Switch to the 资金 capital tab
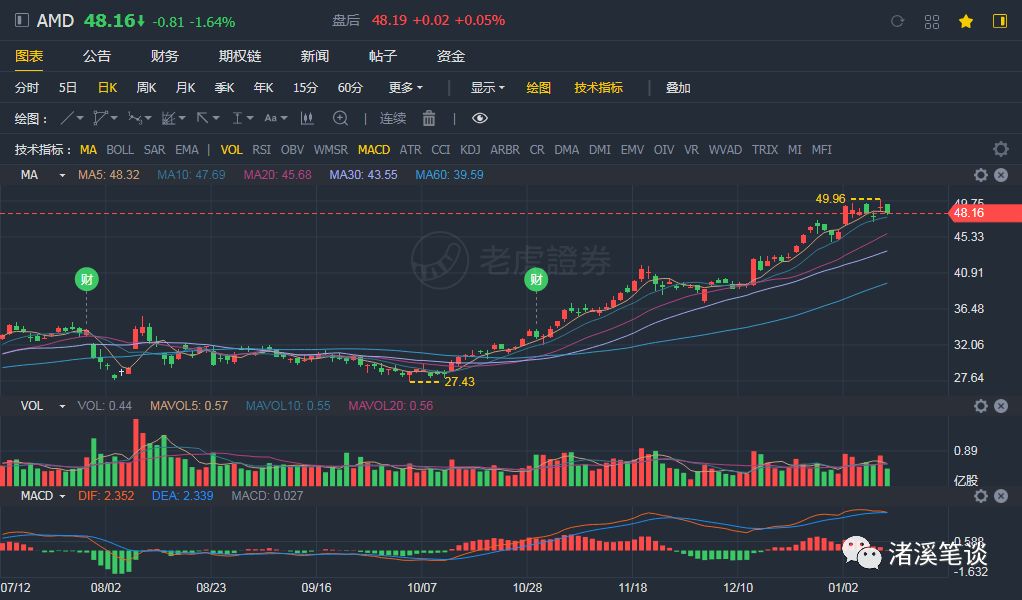This screenshot has height=600, width=1022. [x=450, y=56]
